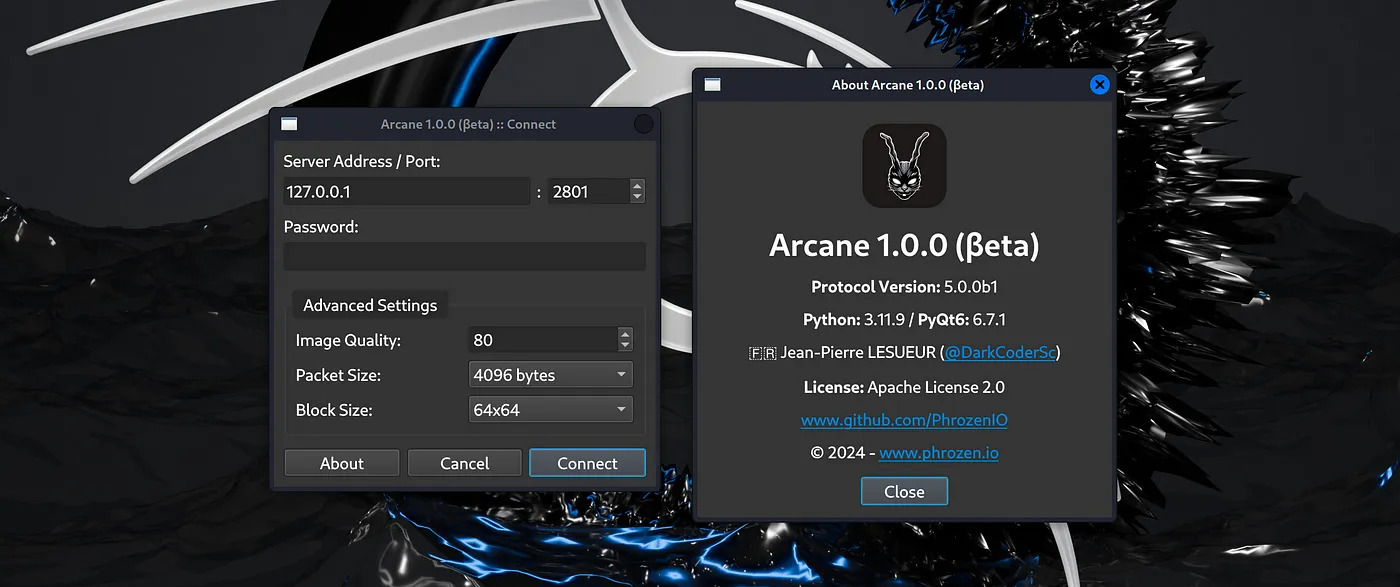Open the About dialog via About button

[x=342, y=463]
